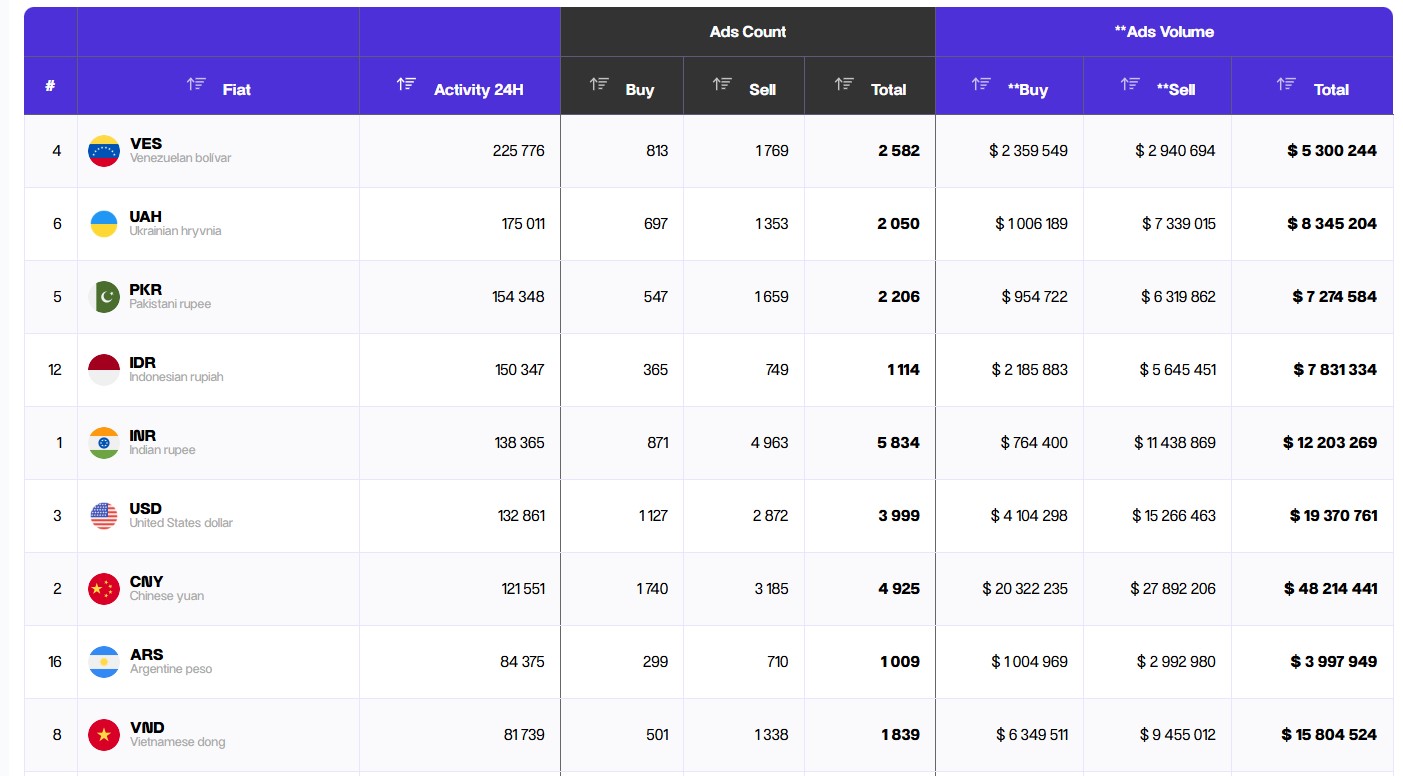This screenshot has width=1403, height=776.
Task: Click the **Ads Volume group header
Action: click(1164, 32)
